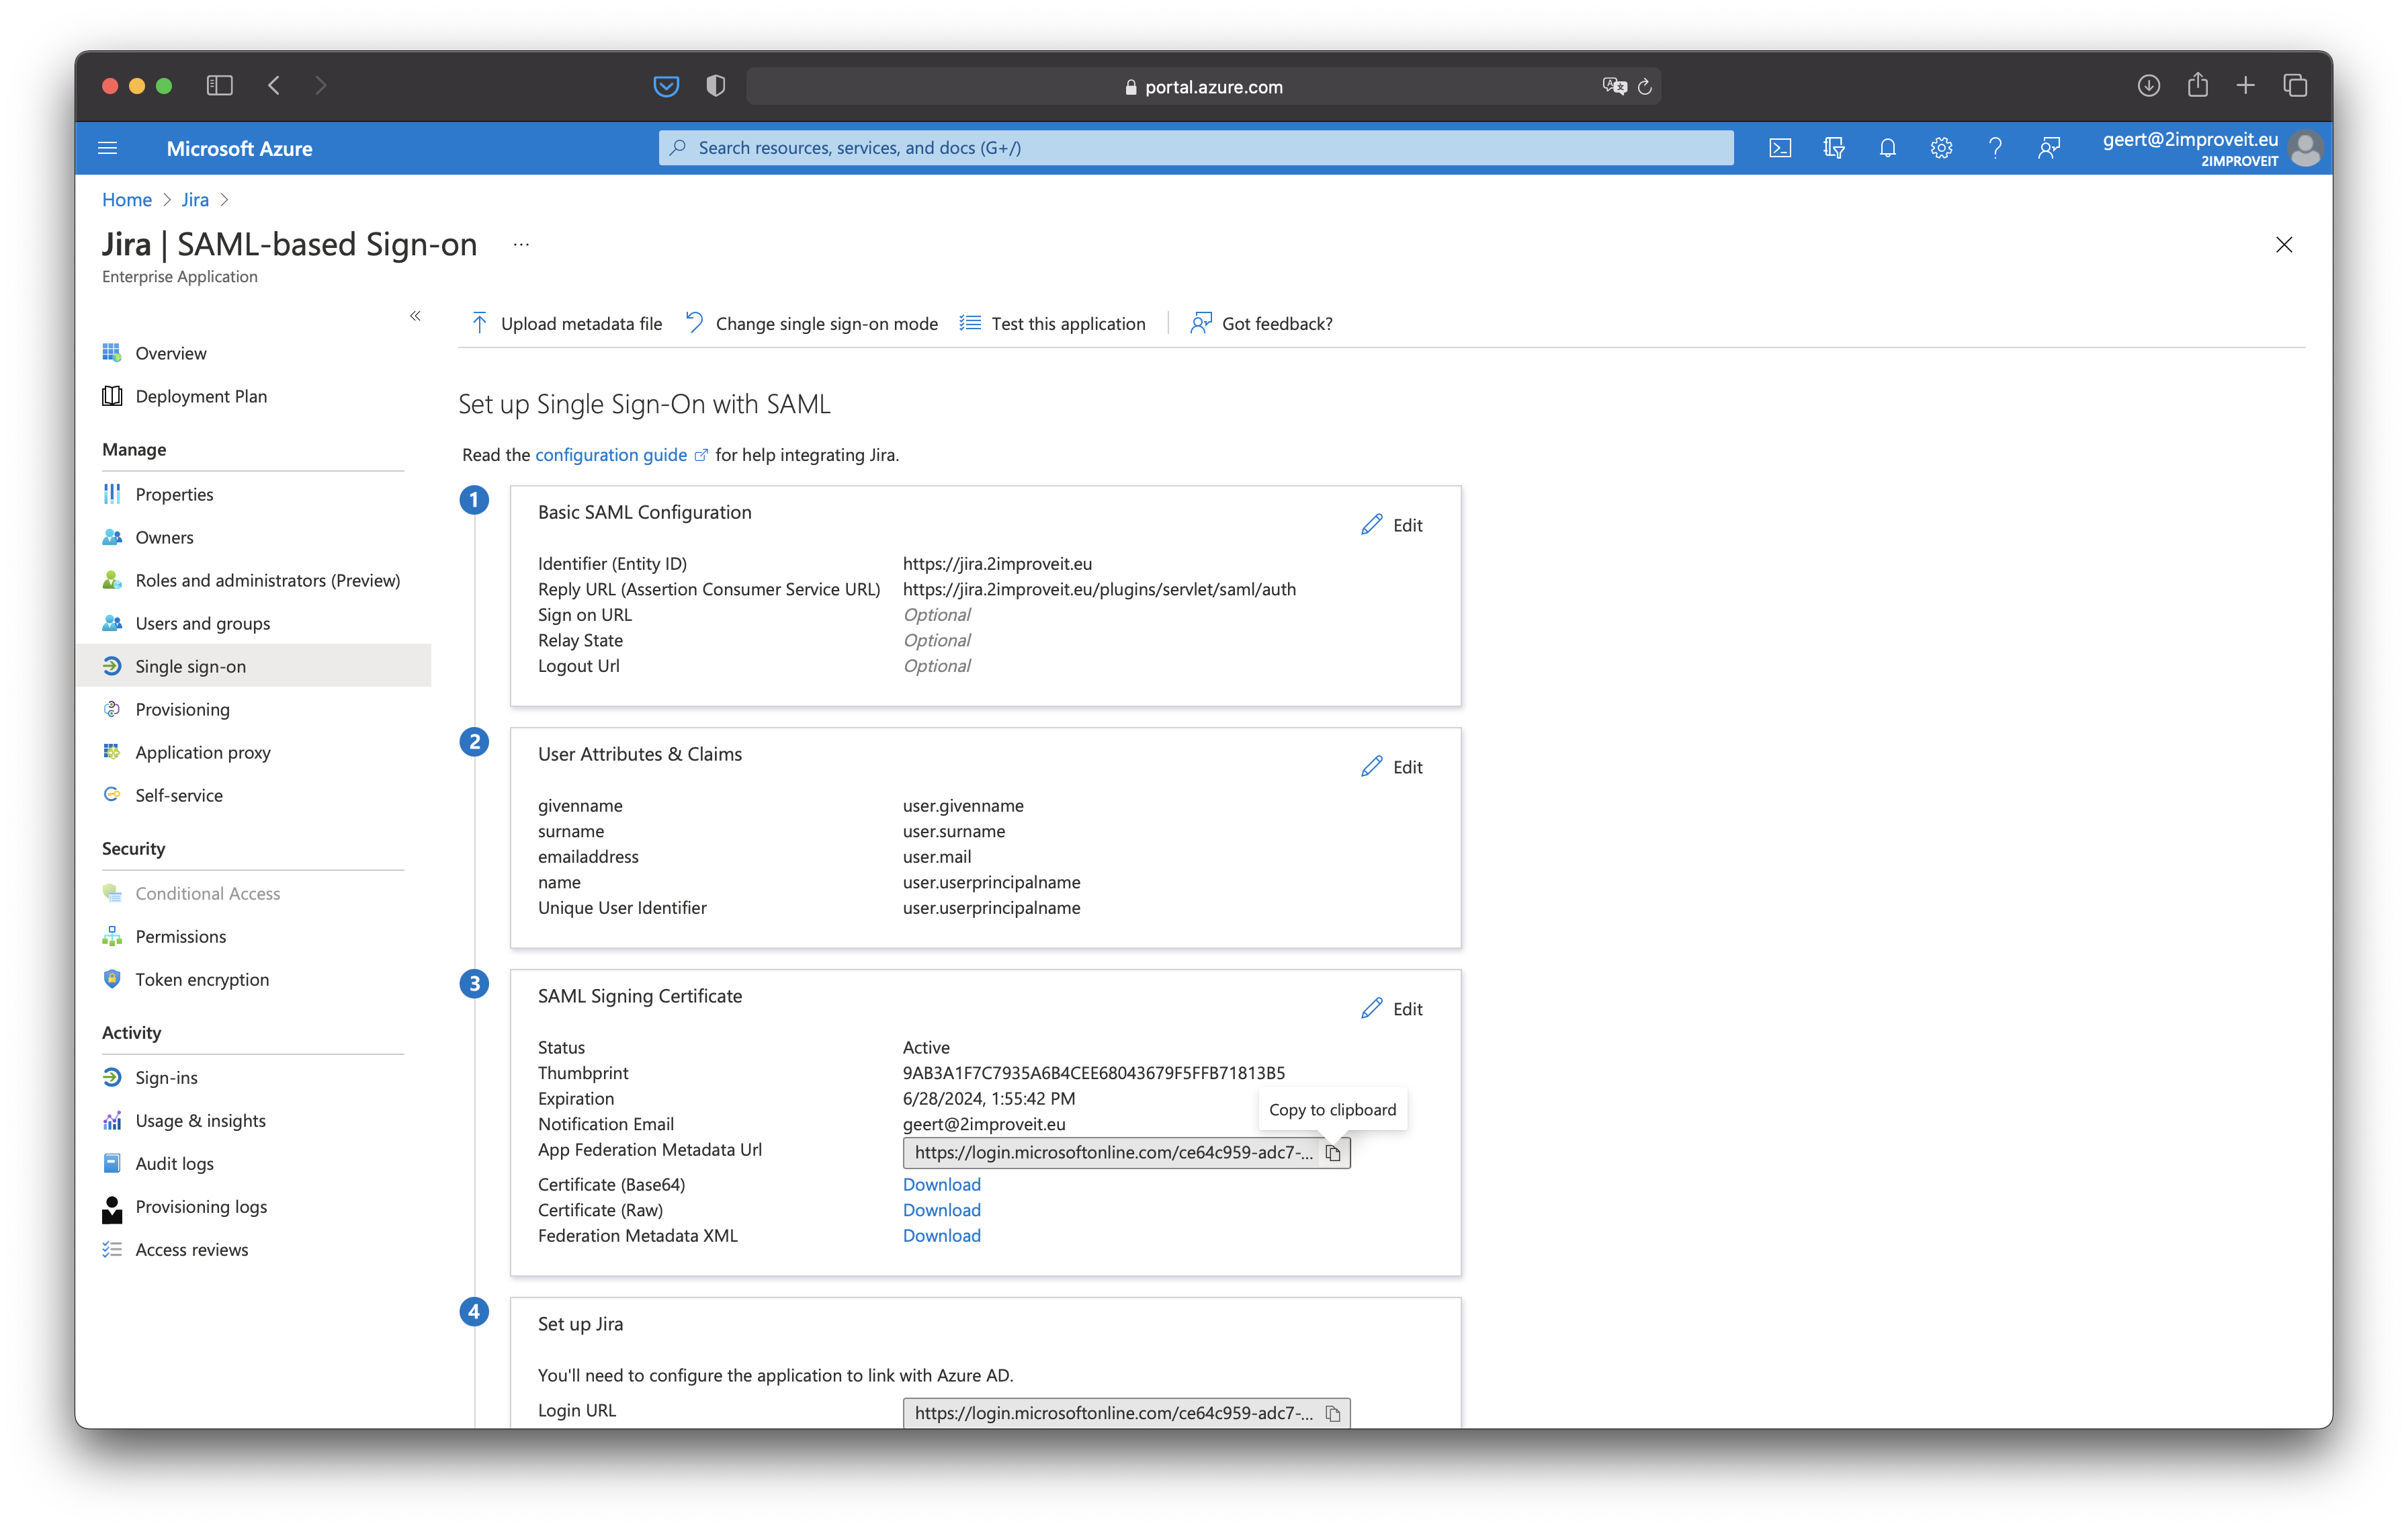This screenshot has width=2408, height=1528.
Task: Click the Pocket extension icon
Action: tap(666, 86)
